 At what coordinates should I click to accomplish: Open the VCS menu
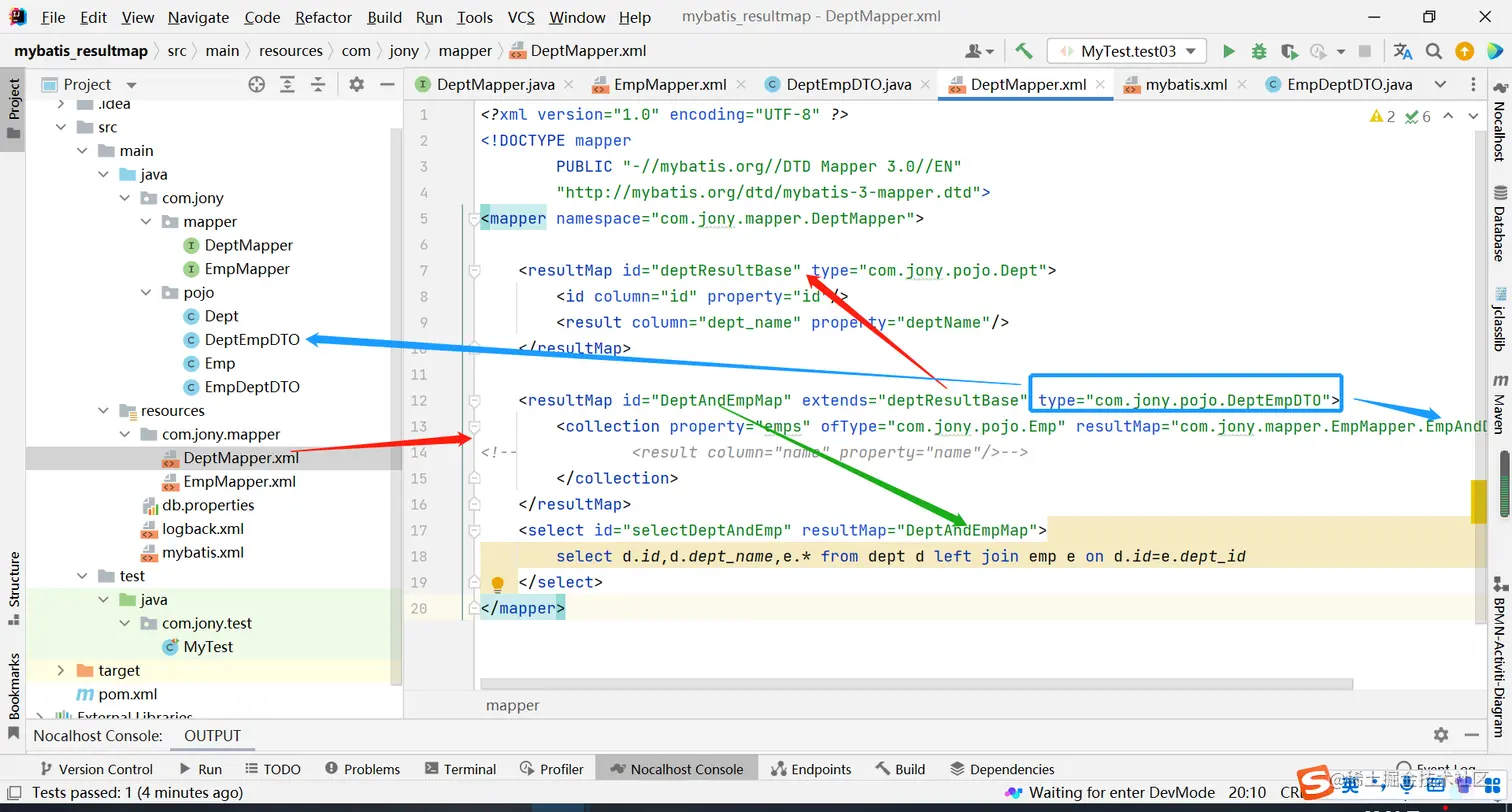pyautogui.click(x=521, y=17)
